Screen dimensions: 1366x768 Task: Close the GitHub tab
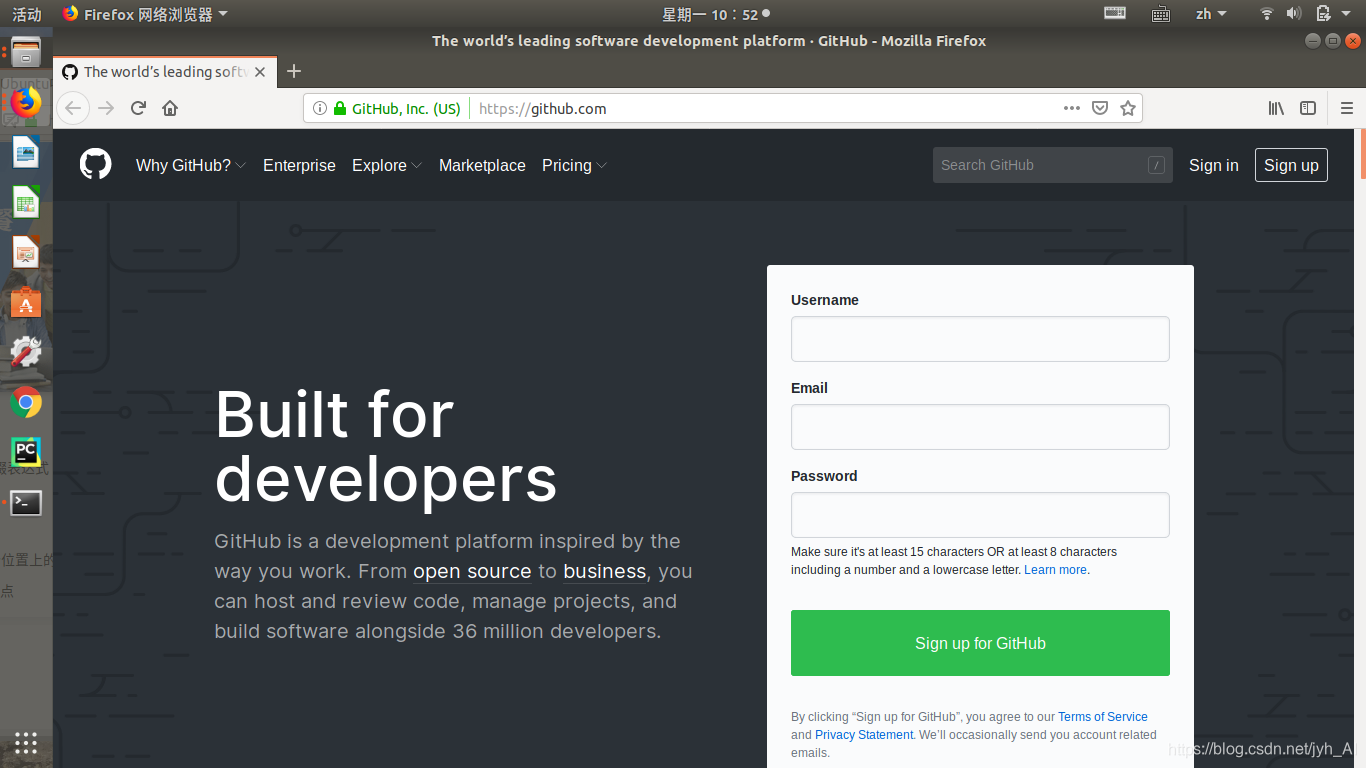point(261,72)
